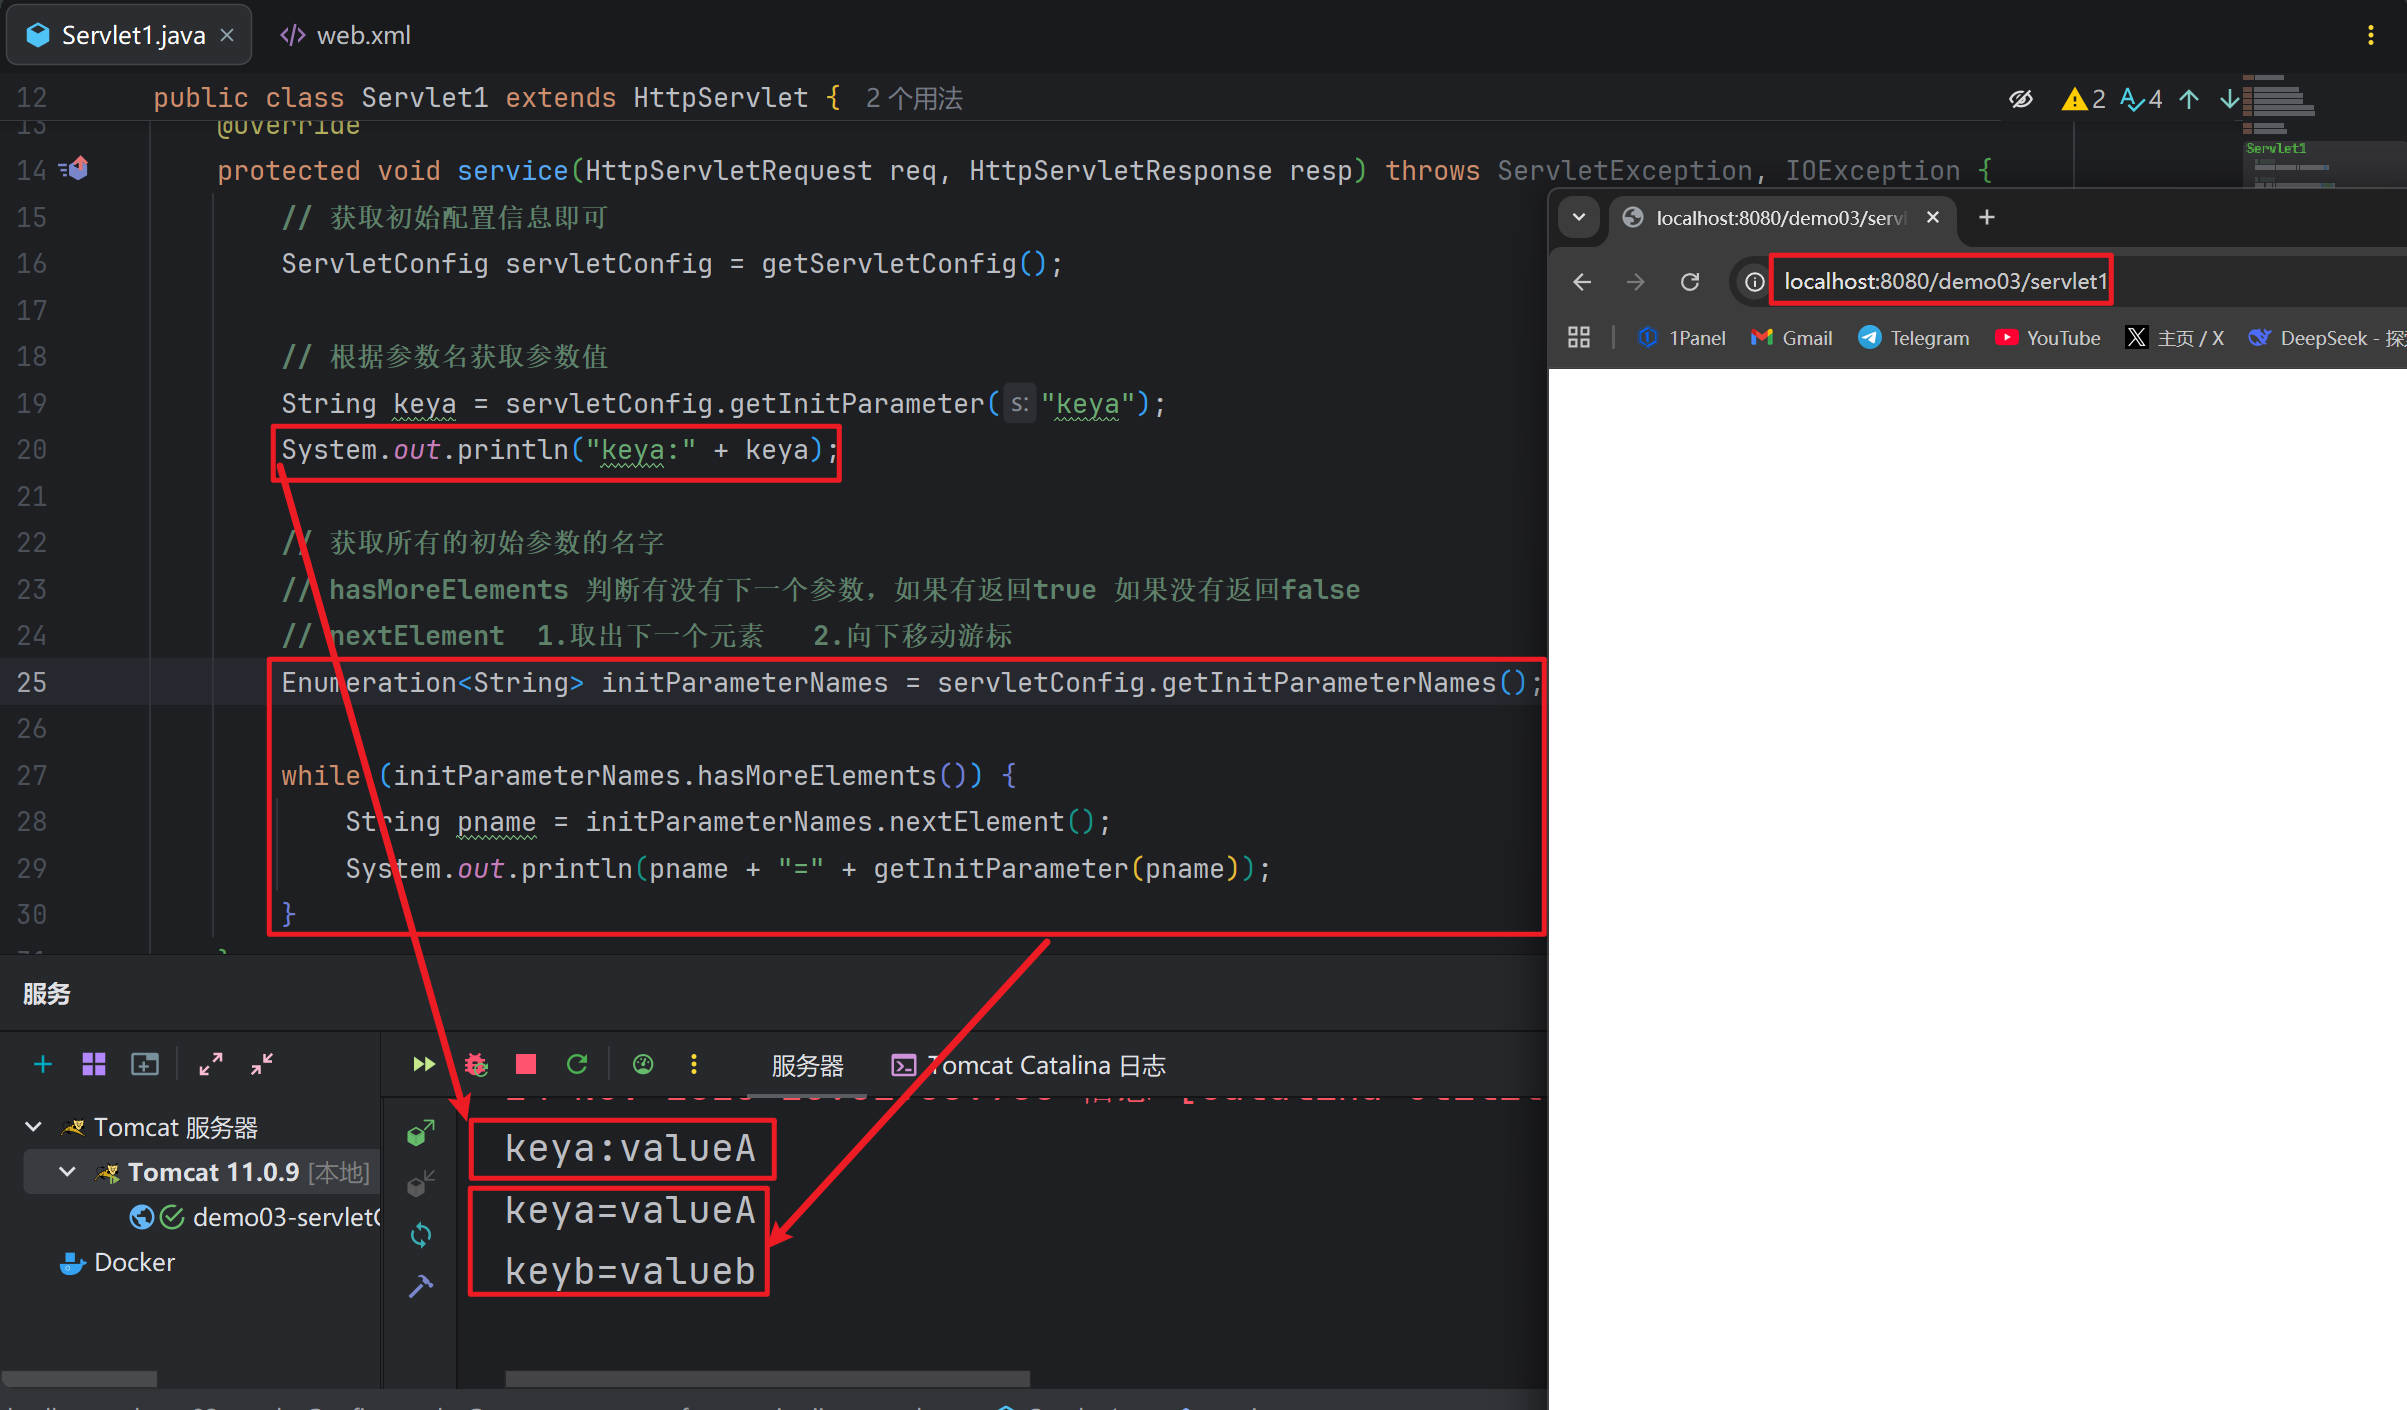Click the add service plus icon
This screenshot has width=2407, height=1410.
pyautogui.click(x=43, y=1064)
